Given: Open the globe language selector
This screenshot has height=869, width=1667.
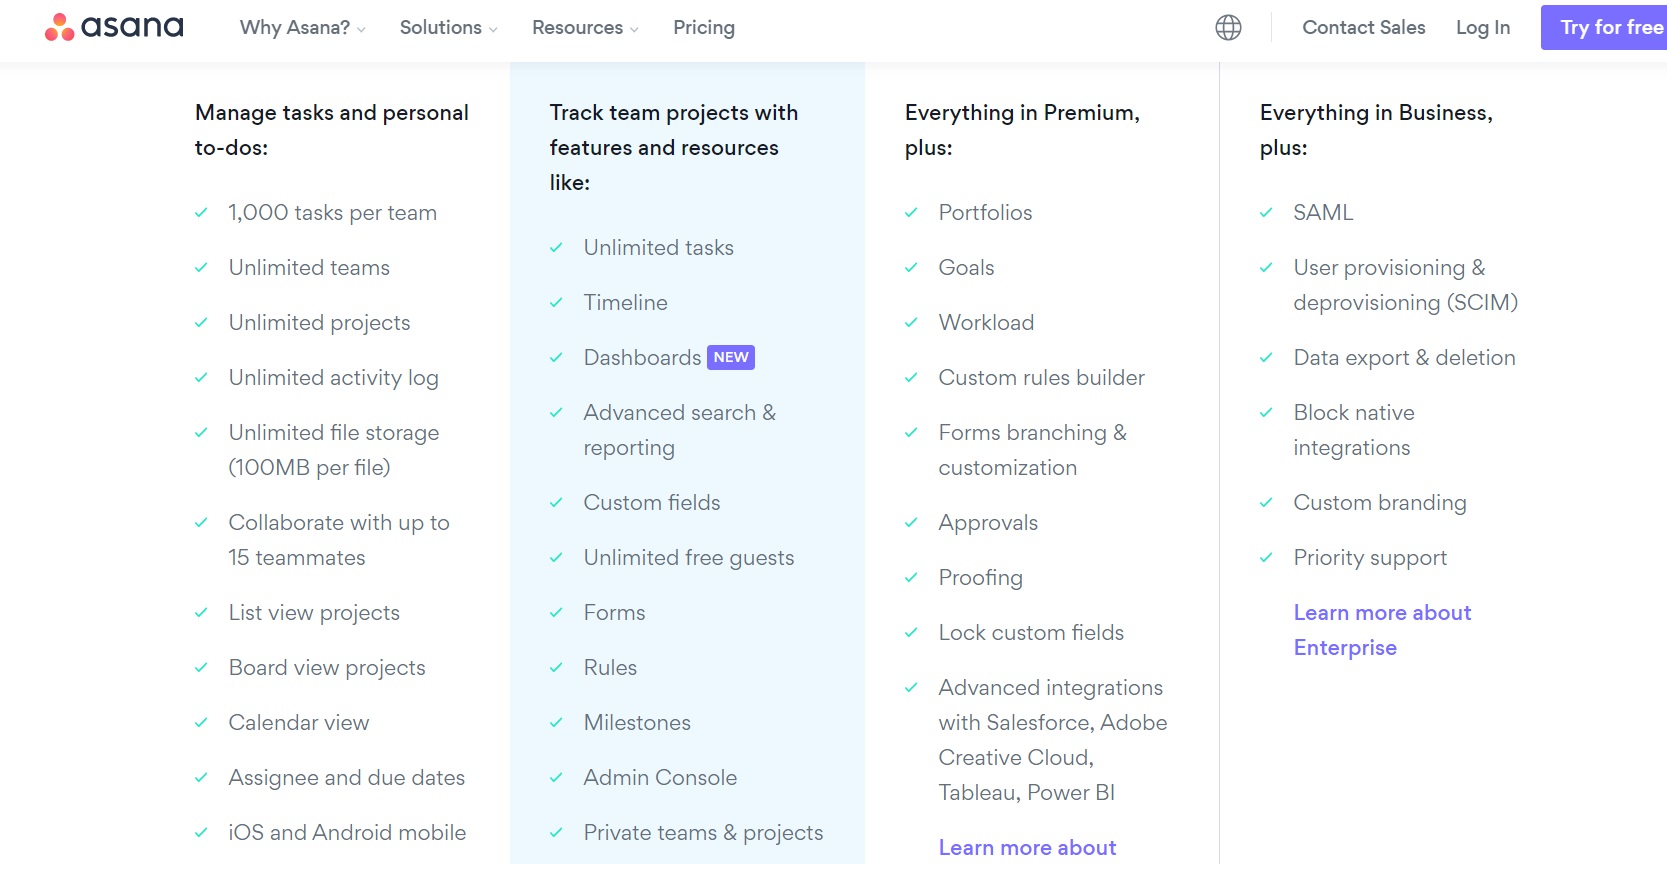Looking at the screenshot, I should coord(1228,28).
